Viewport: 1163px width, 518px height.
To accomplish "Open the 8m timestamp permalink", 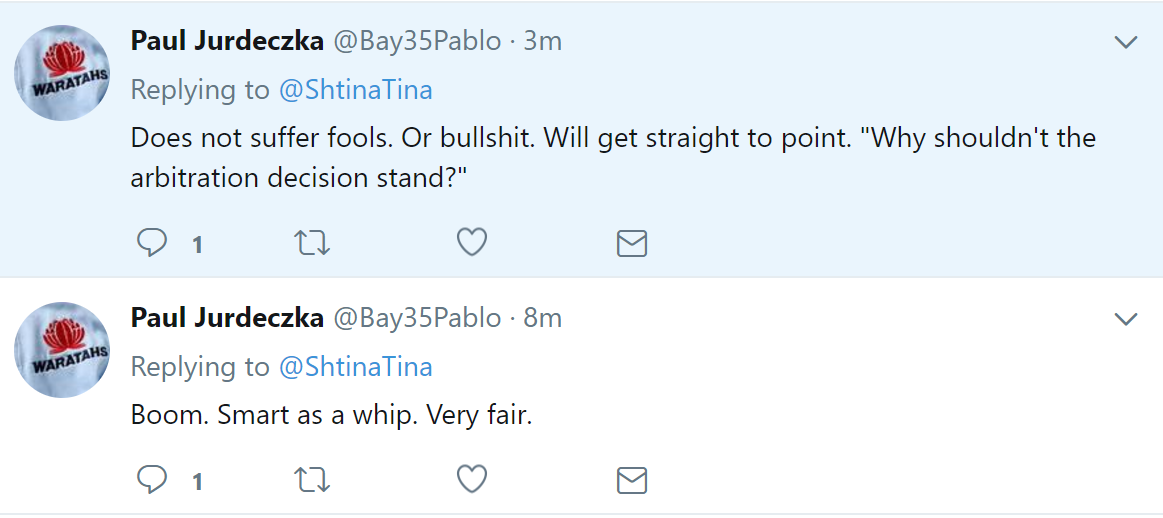I will pos(542,318).
